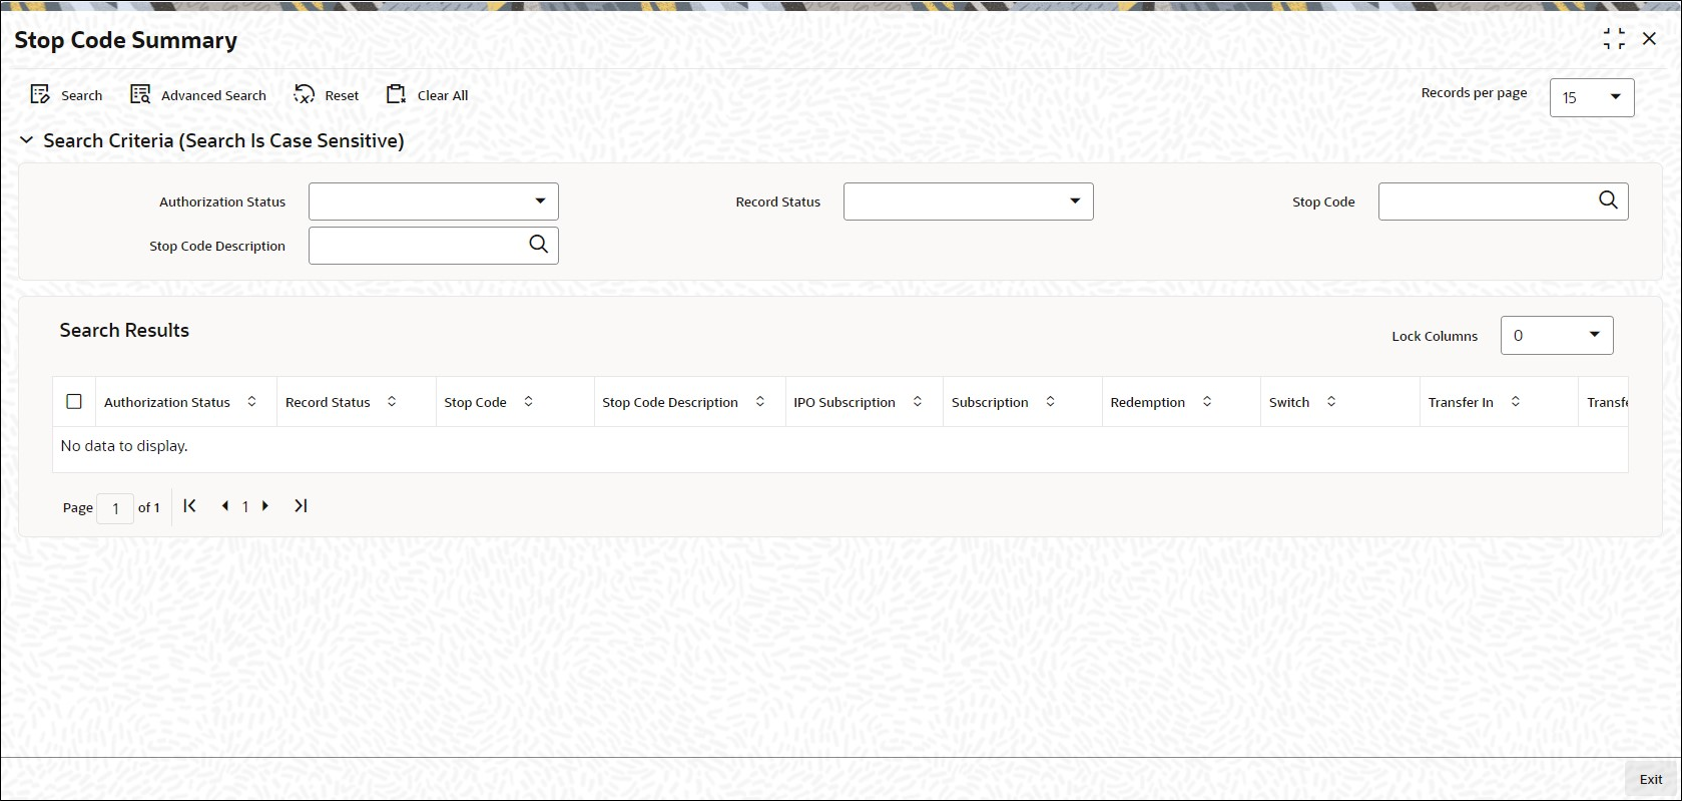Click the Redemption column header text

pyautogui.click(x=1147, y=402)
